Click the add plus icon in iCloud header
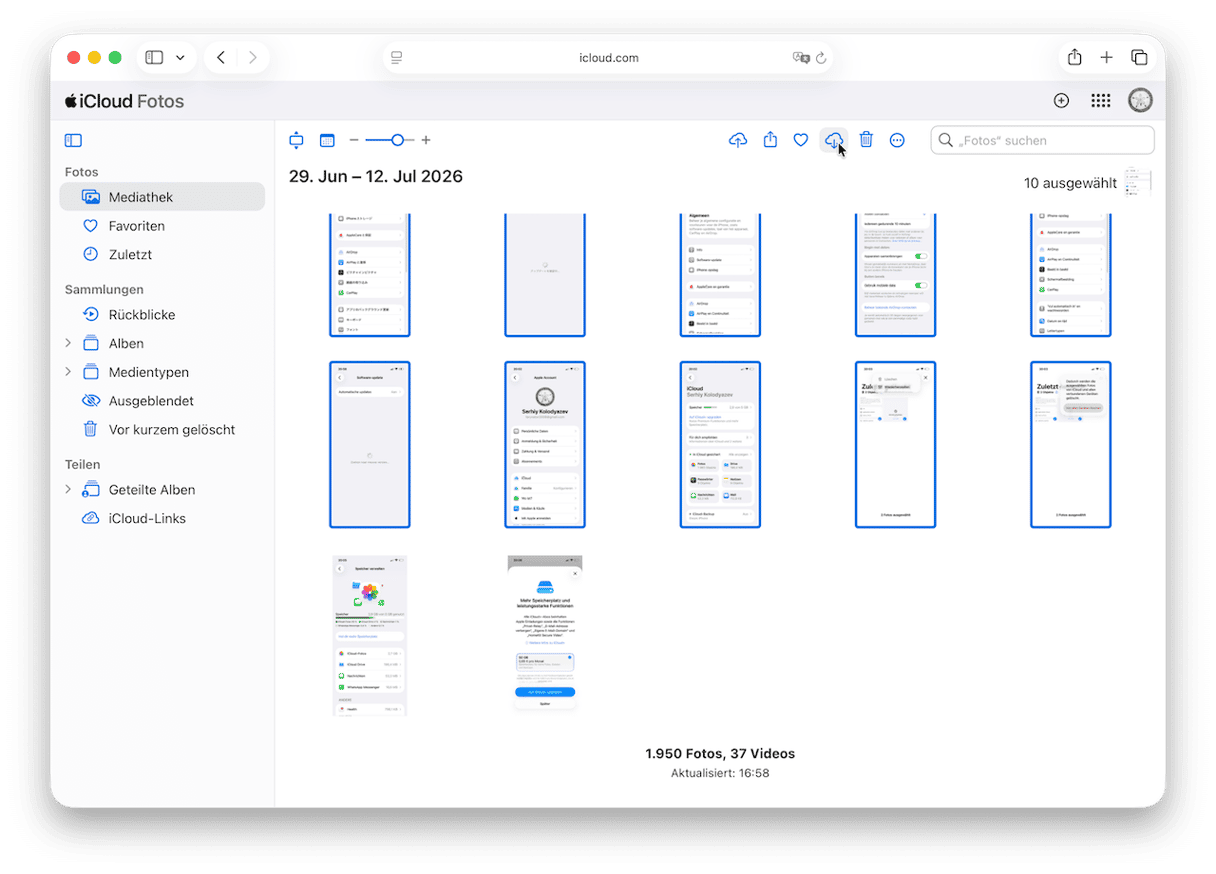 1061,101
